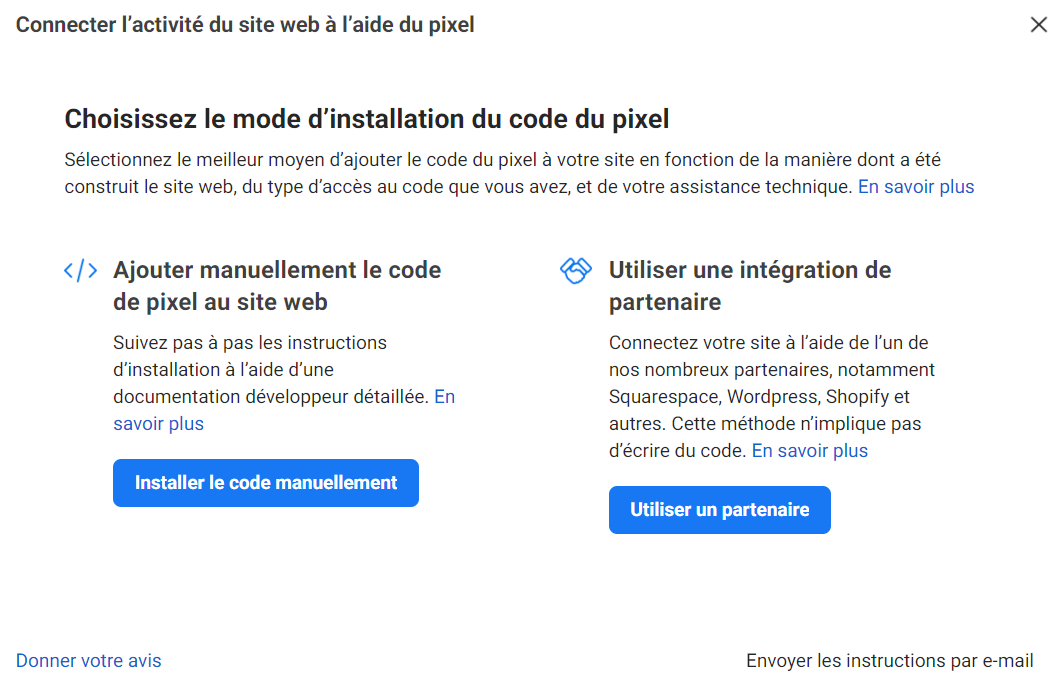1057x684 pixels.
Task: Click the Donner votre avis link
Action: coord(88,661)
